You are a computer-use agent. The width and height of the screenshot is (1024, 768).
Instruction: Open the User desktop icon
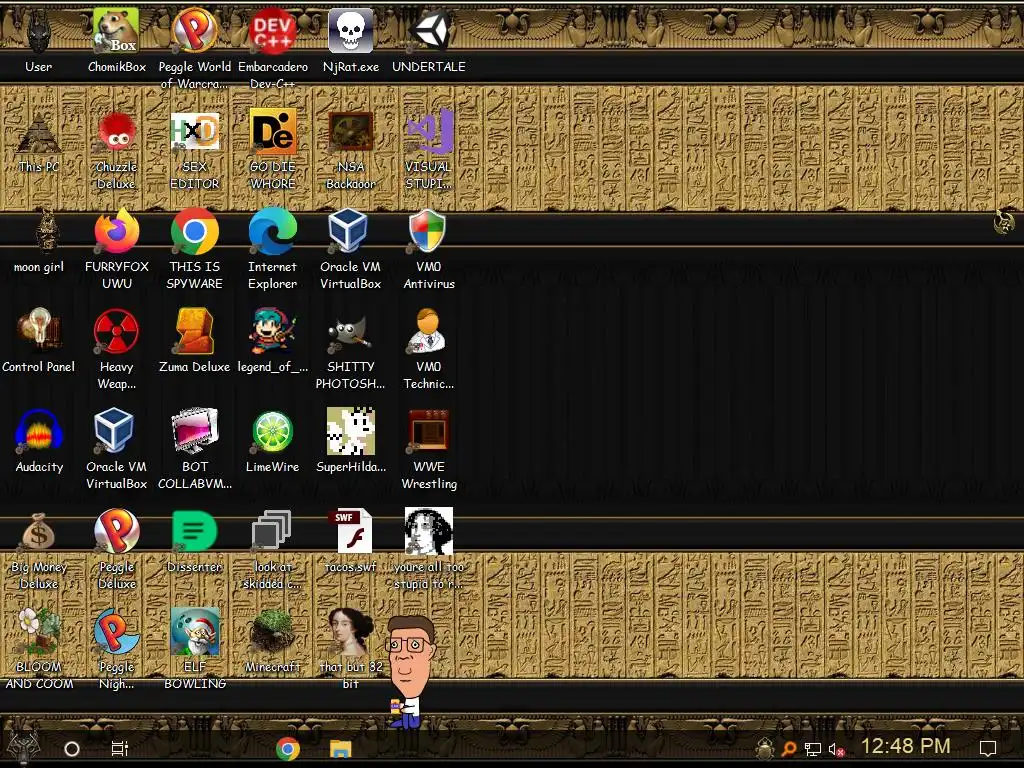click(39, 33)
